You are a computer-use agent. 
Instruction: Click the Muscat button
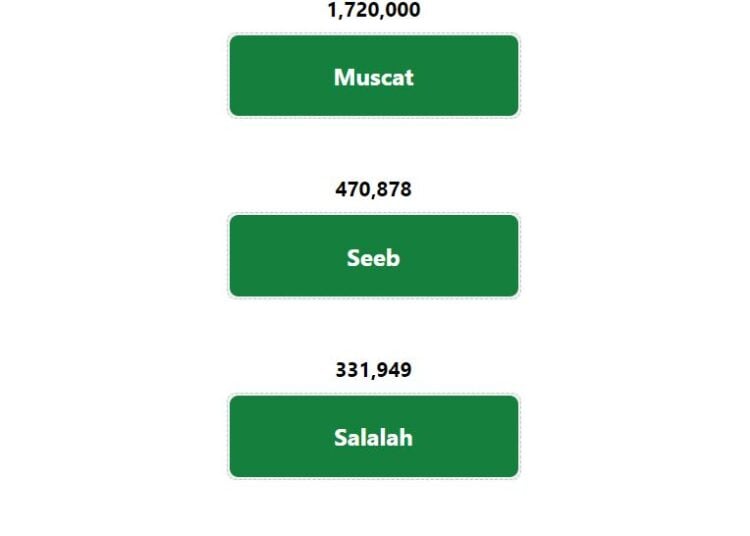coord(374,76)
